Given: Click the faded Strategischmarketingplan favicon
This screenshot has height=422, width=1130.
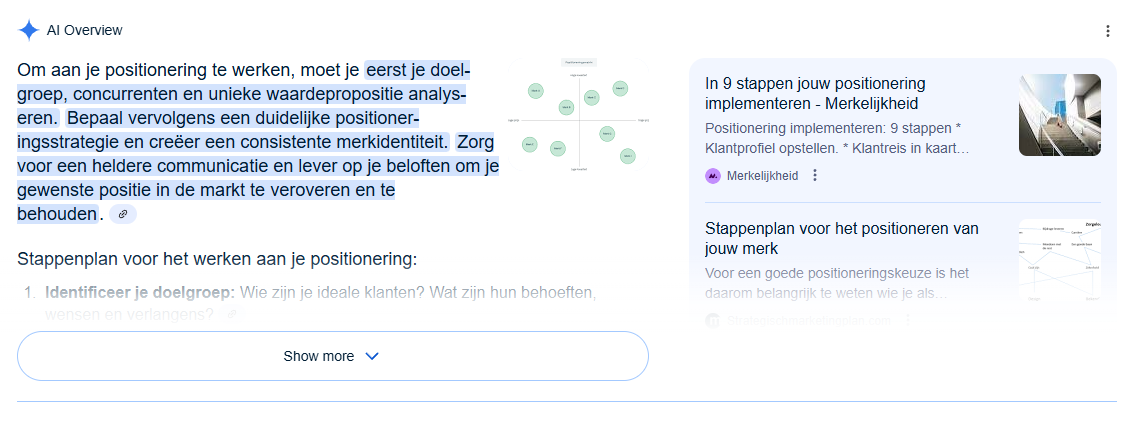Looking at the screenshot, I should (713, 320).
